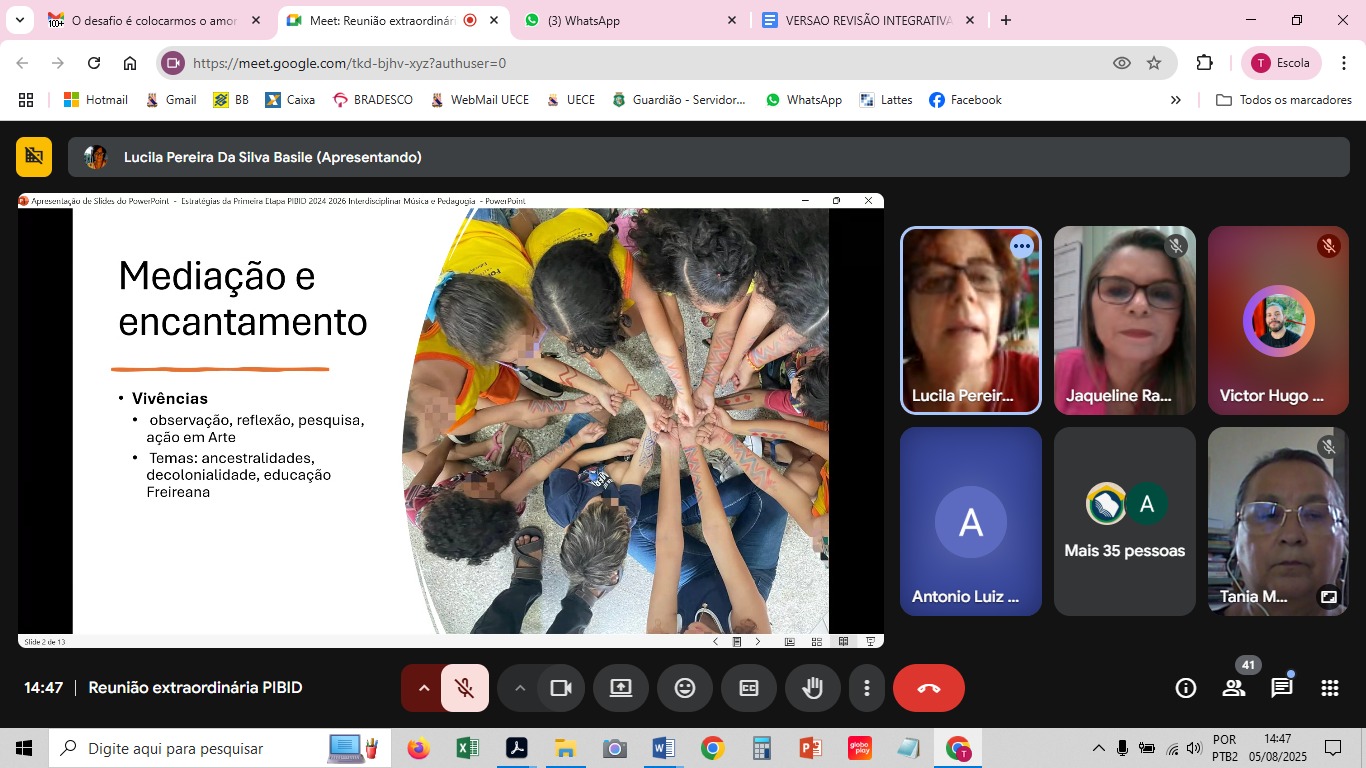Click the red leave call button
The height and width of the screenshot is (768, 1366).
pos(928,688)
